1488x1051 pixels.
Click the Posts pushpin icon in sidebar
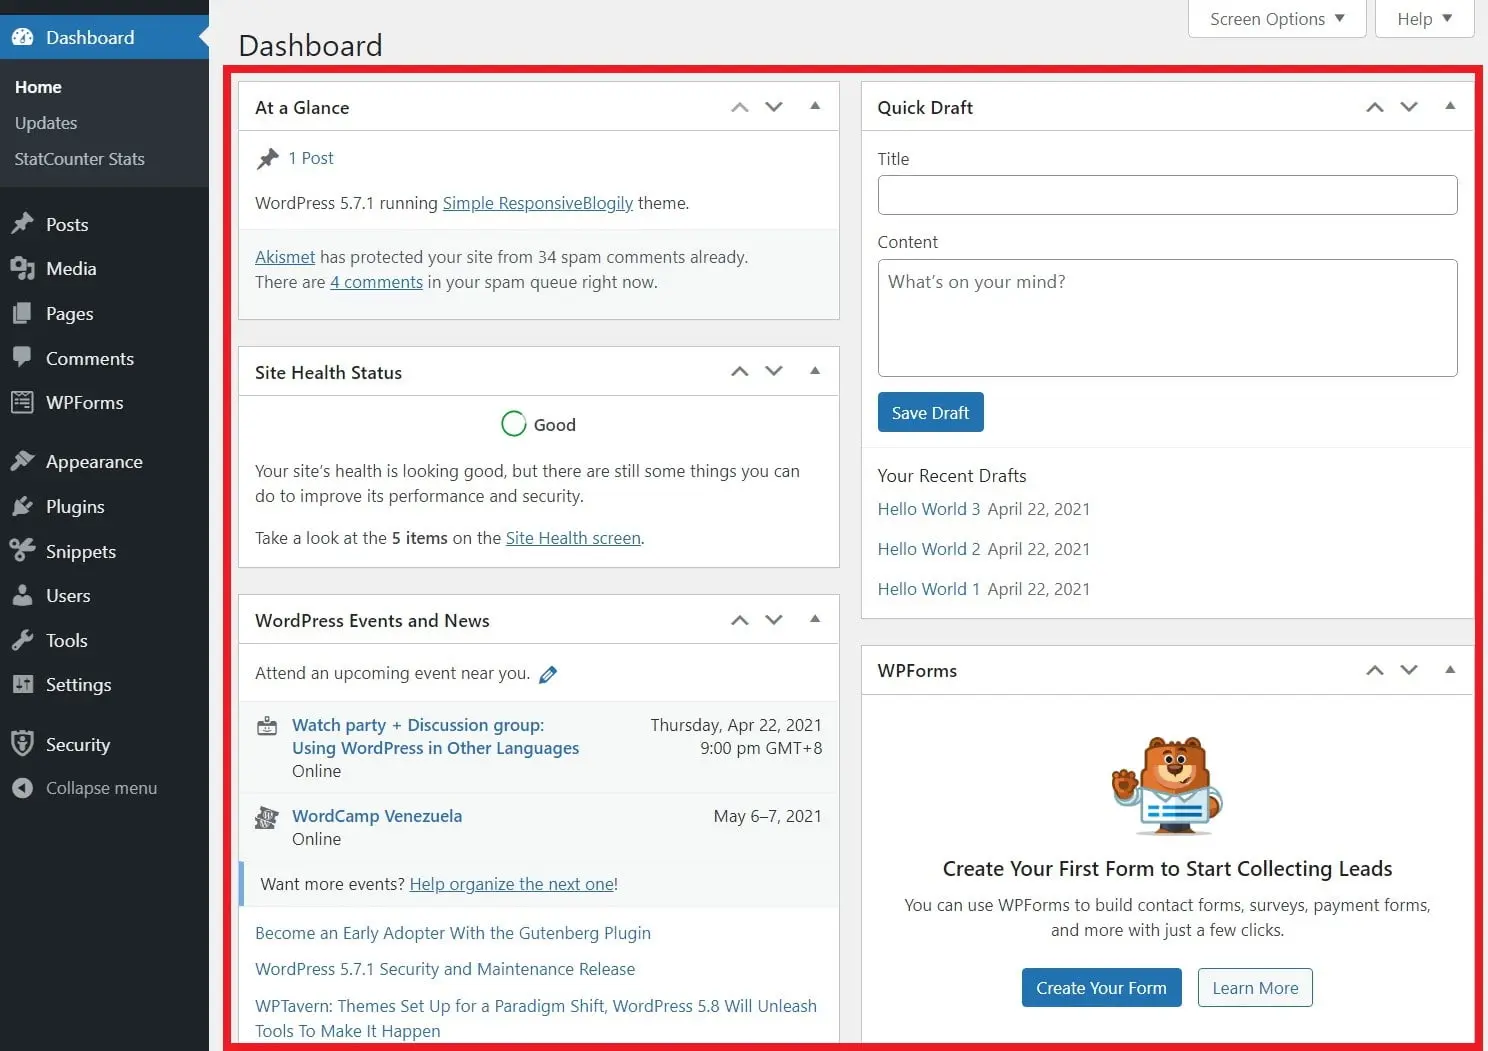click(x=22, y=224)
